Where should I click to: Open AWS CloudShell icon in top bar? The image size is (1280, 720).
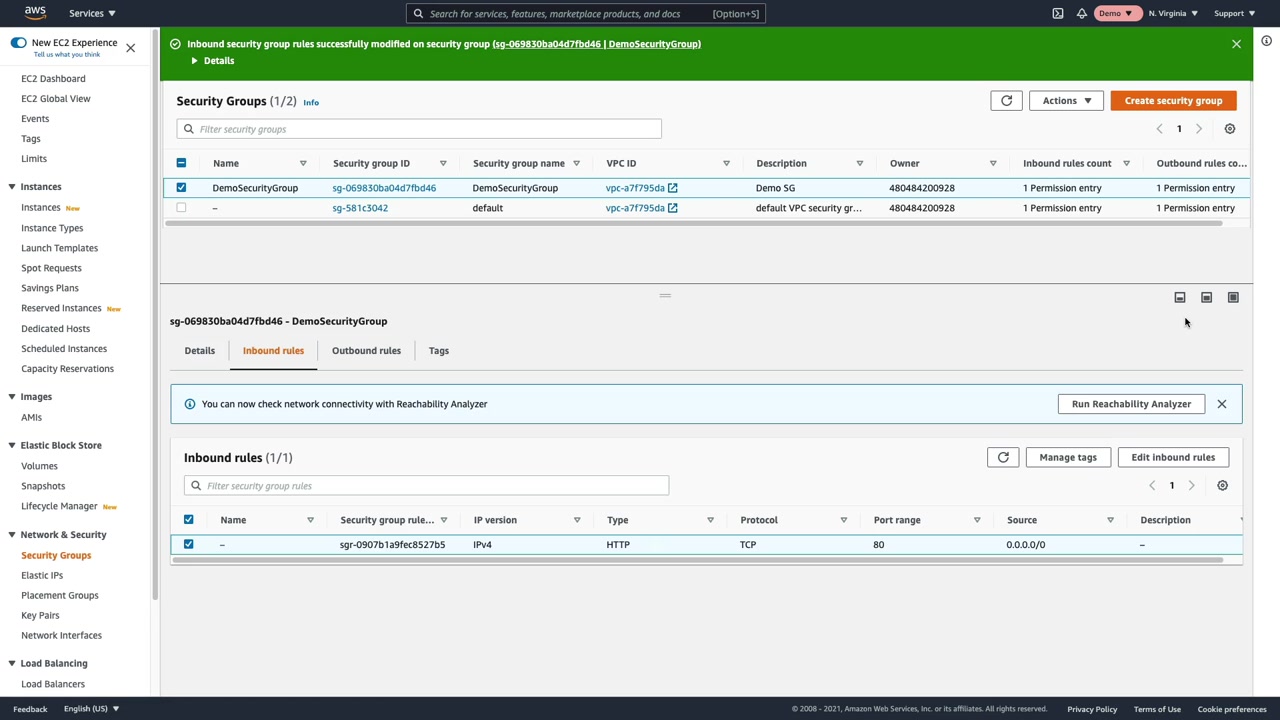1058,13
